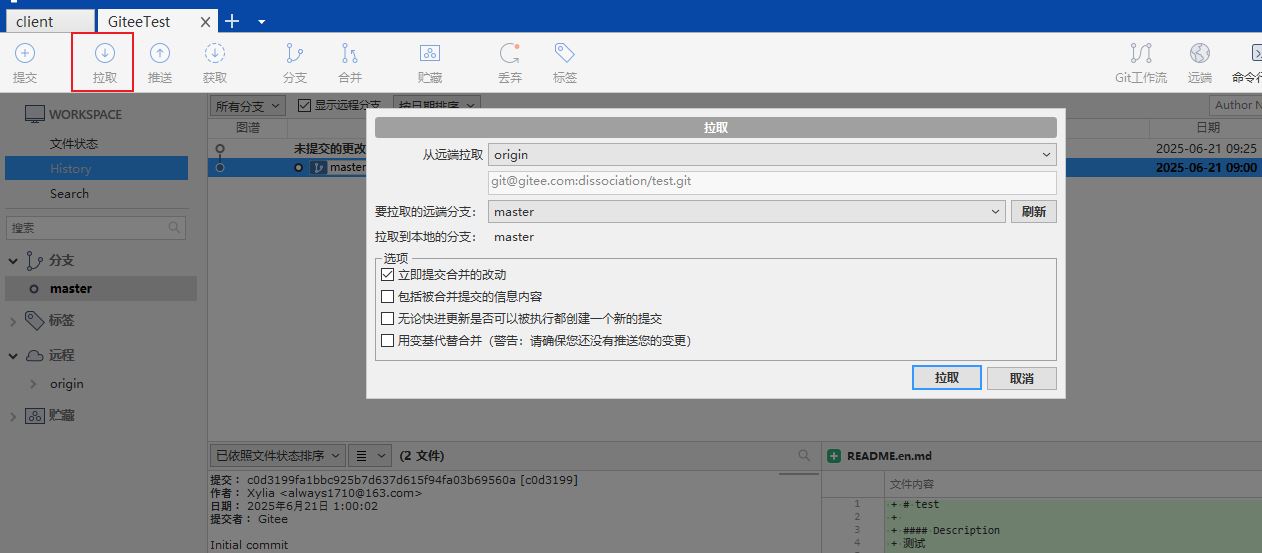Click the 刷新 button in the dialog
Image resolution: width=1262 pixels, height=553 pixels.
[x=1033, y=212]
